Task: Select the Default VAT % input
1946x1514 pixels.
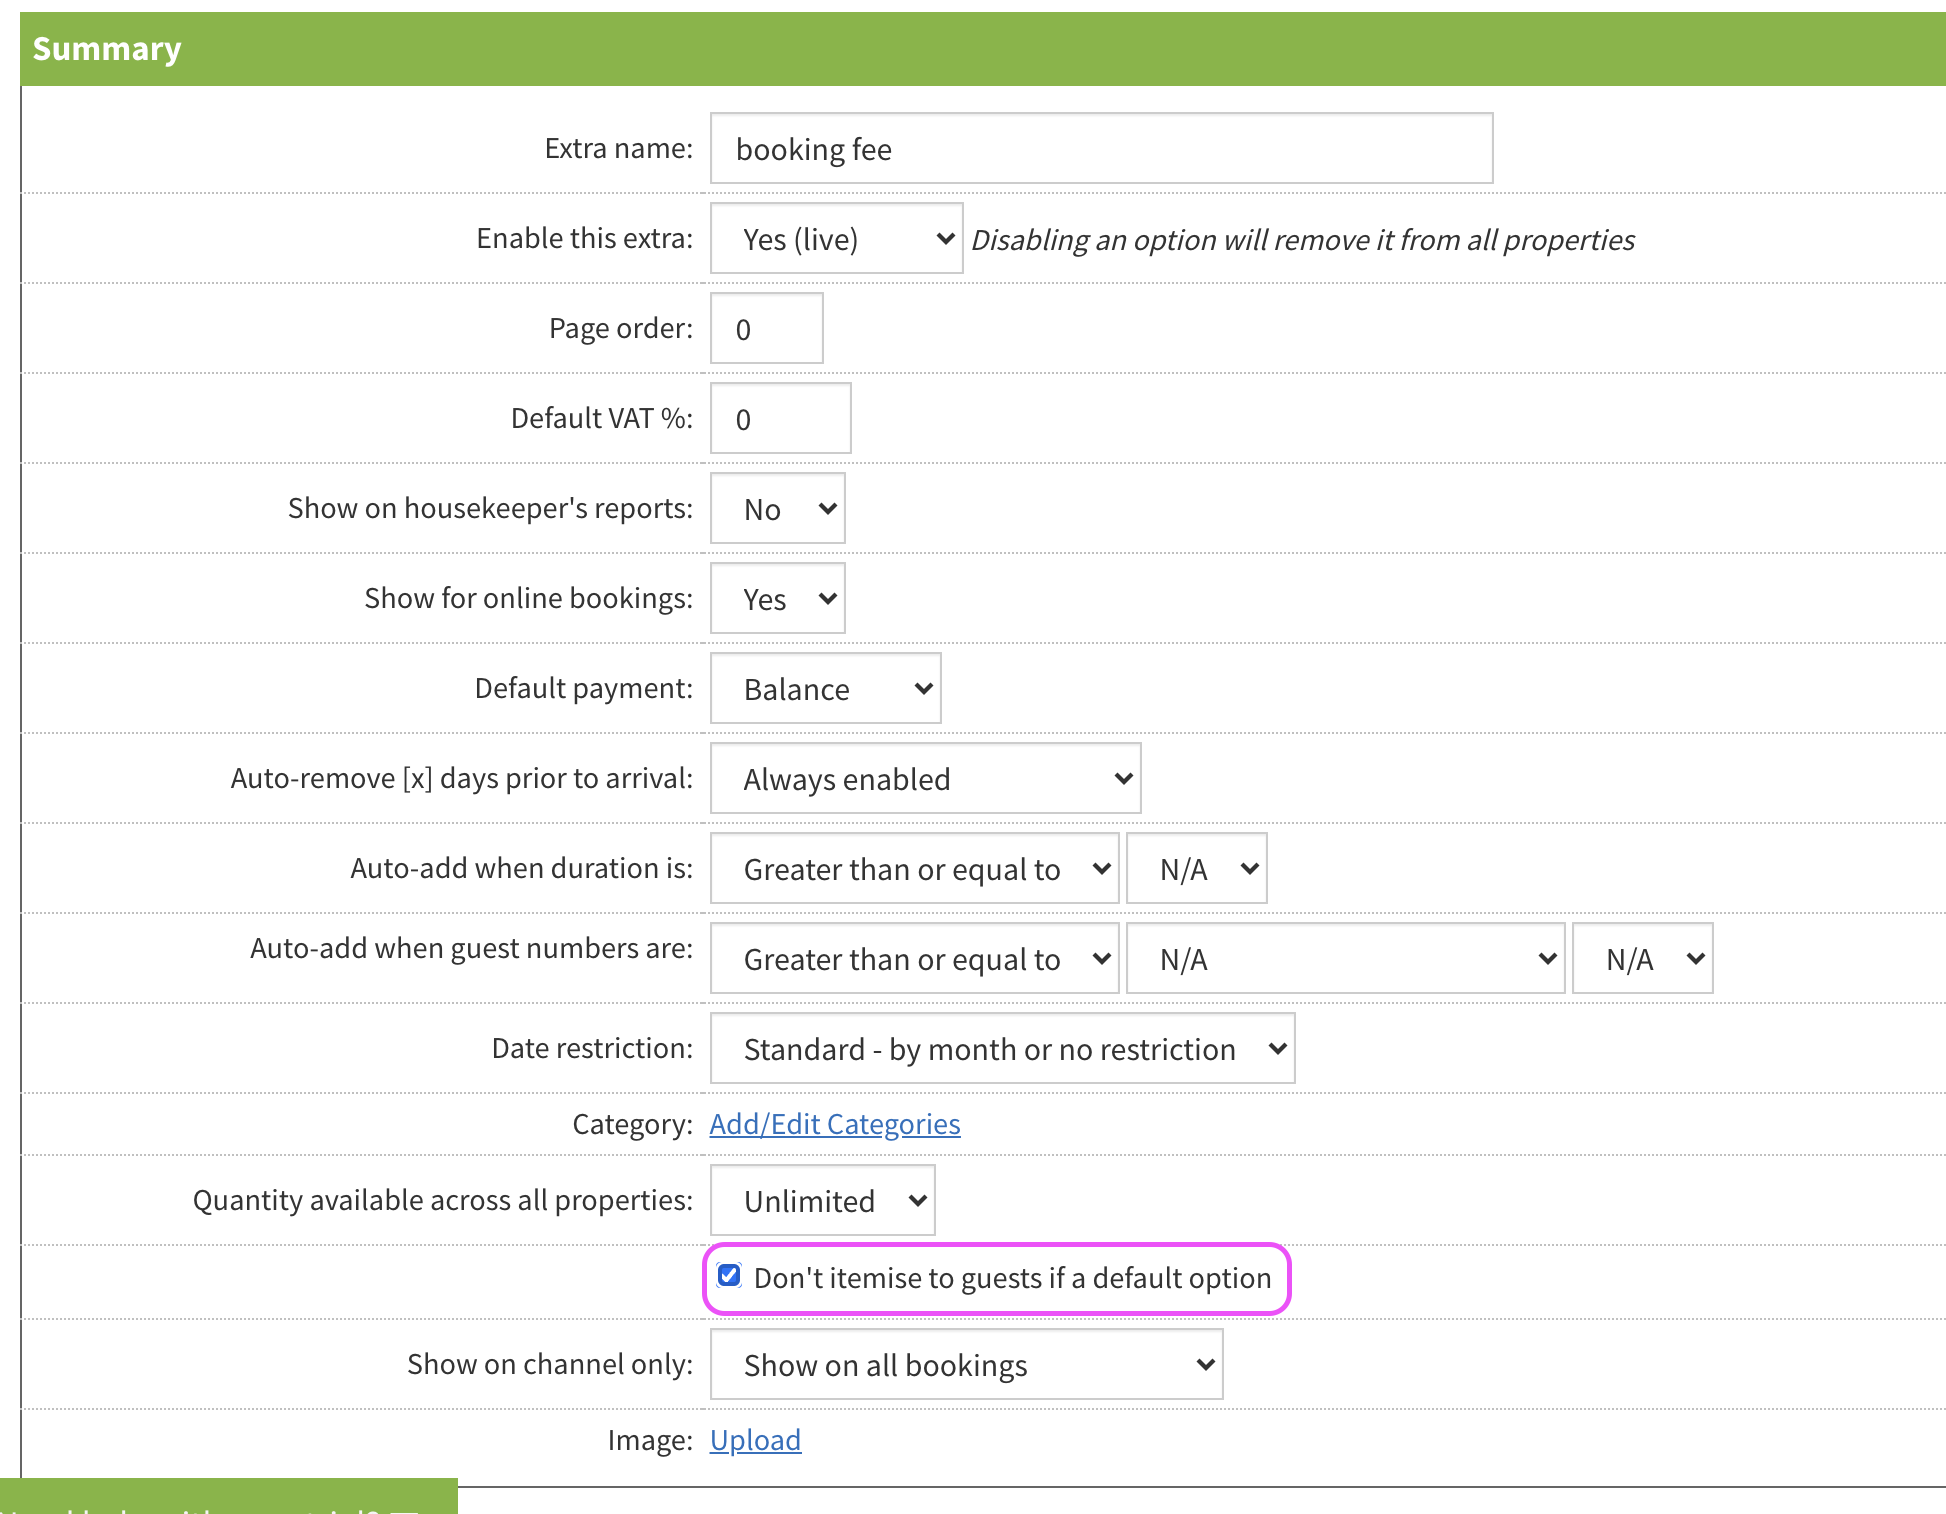Action: (x=780, y=419)
